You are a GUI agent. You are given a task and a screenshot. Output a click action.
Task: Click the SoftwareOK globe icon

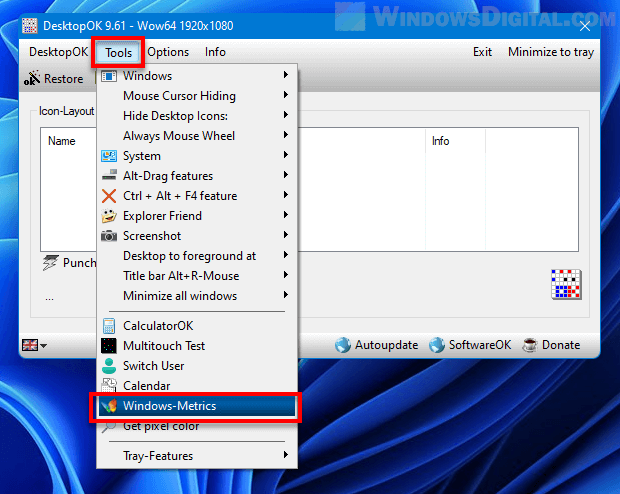(437, 345)
